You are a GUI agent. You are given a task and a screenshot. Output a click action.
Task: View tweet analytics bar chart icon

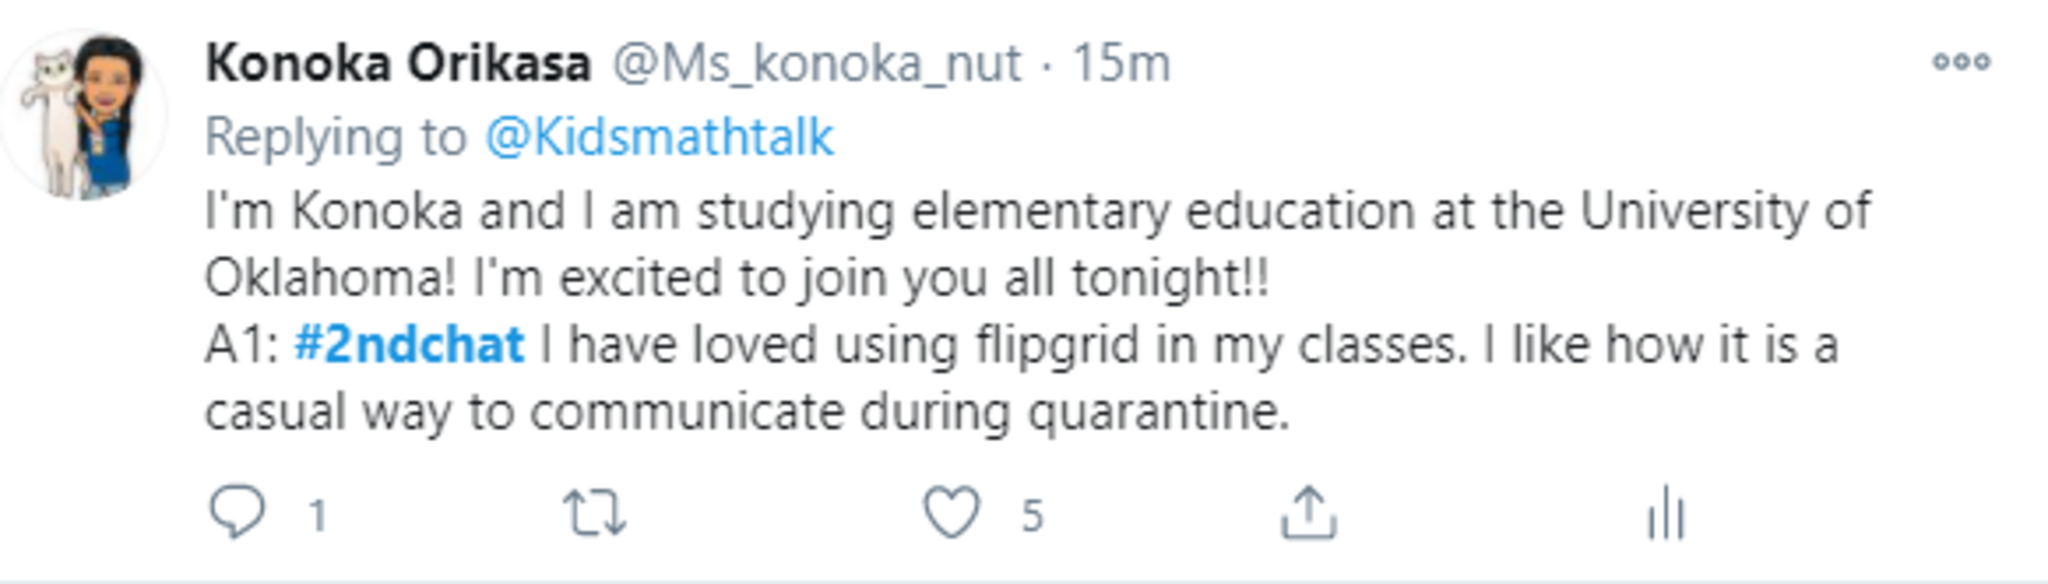pos(1666,513)
